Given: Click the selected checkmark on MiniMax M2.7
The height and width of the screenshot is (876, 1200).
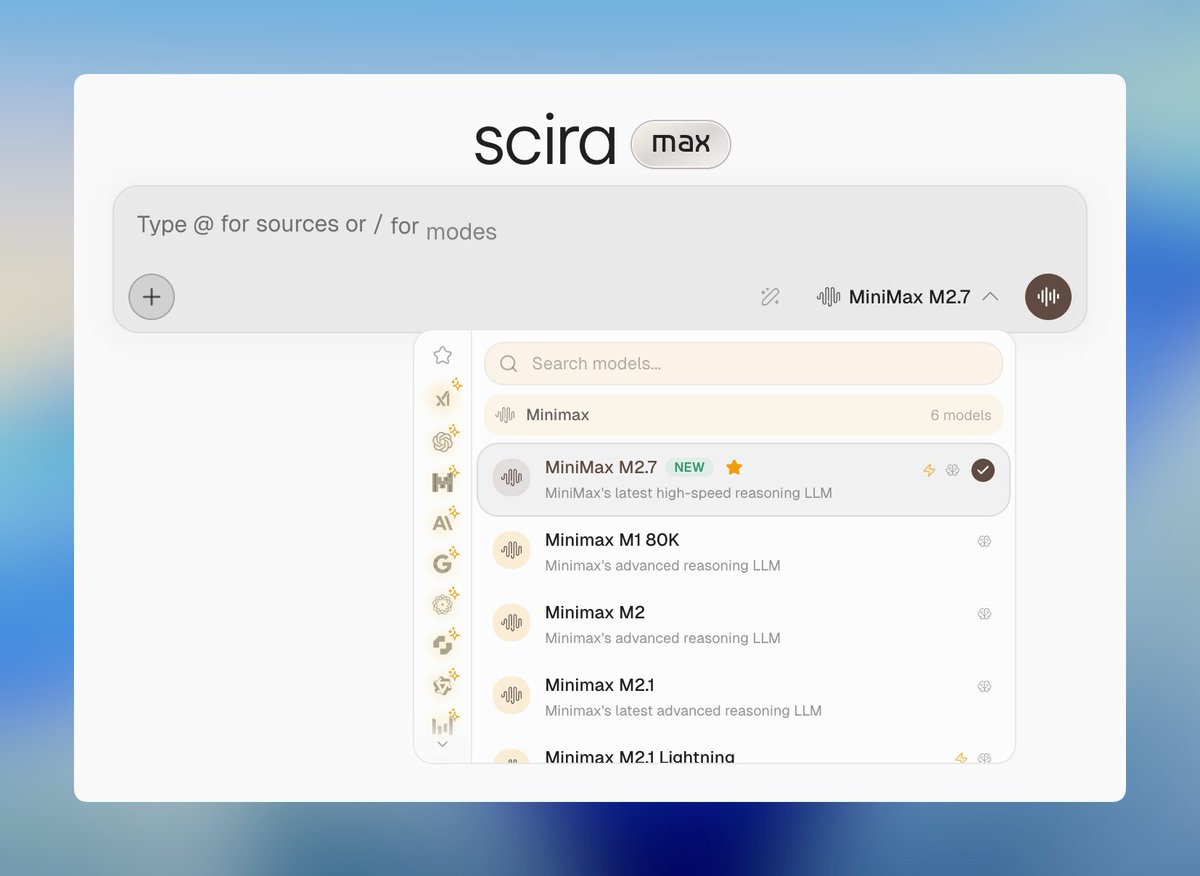Looking at the screenshot, I should pyautogui.click(x=983, y=470).
